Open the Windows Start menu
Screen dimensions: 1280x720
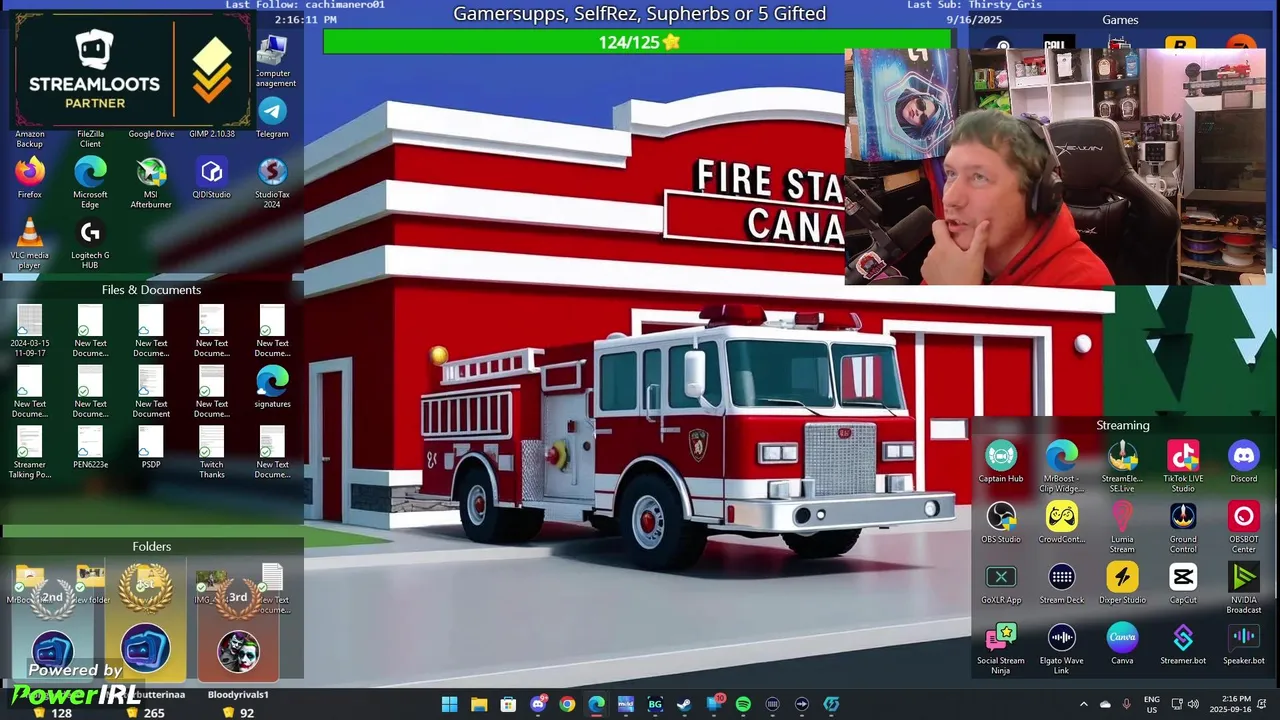450,704
